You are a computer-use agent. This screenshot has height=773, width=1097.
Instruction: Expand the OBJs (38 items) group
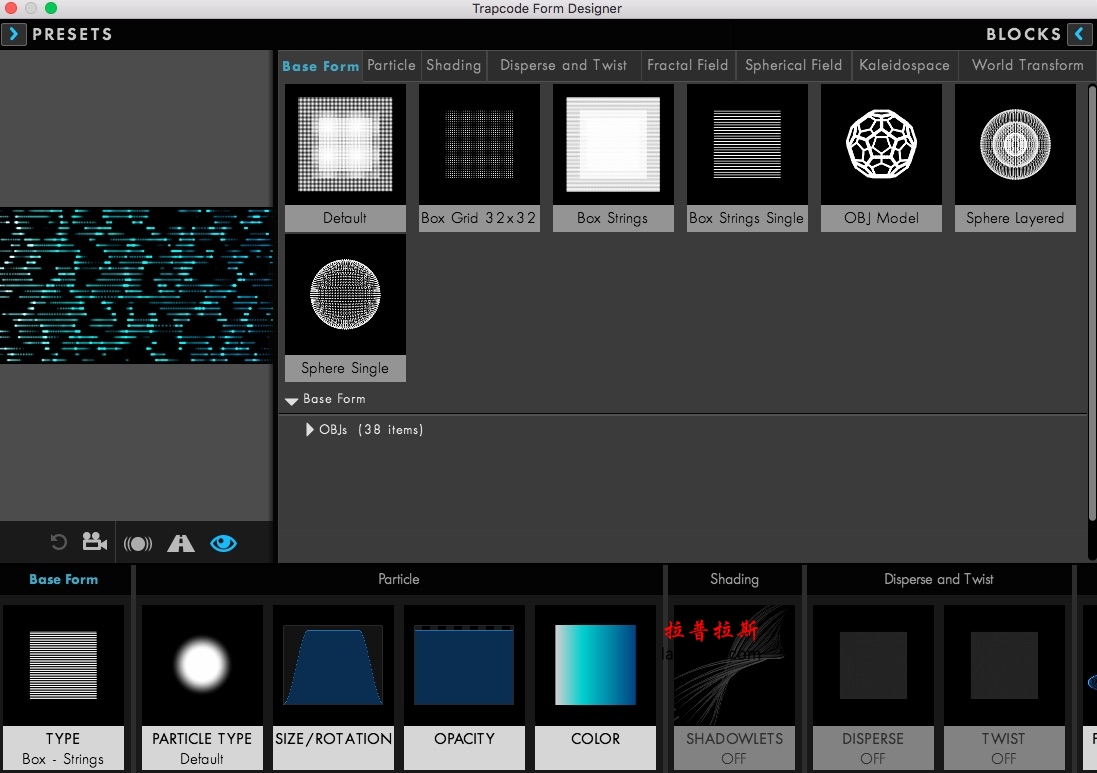(309, 430)
